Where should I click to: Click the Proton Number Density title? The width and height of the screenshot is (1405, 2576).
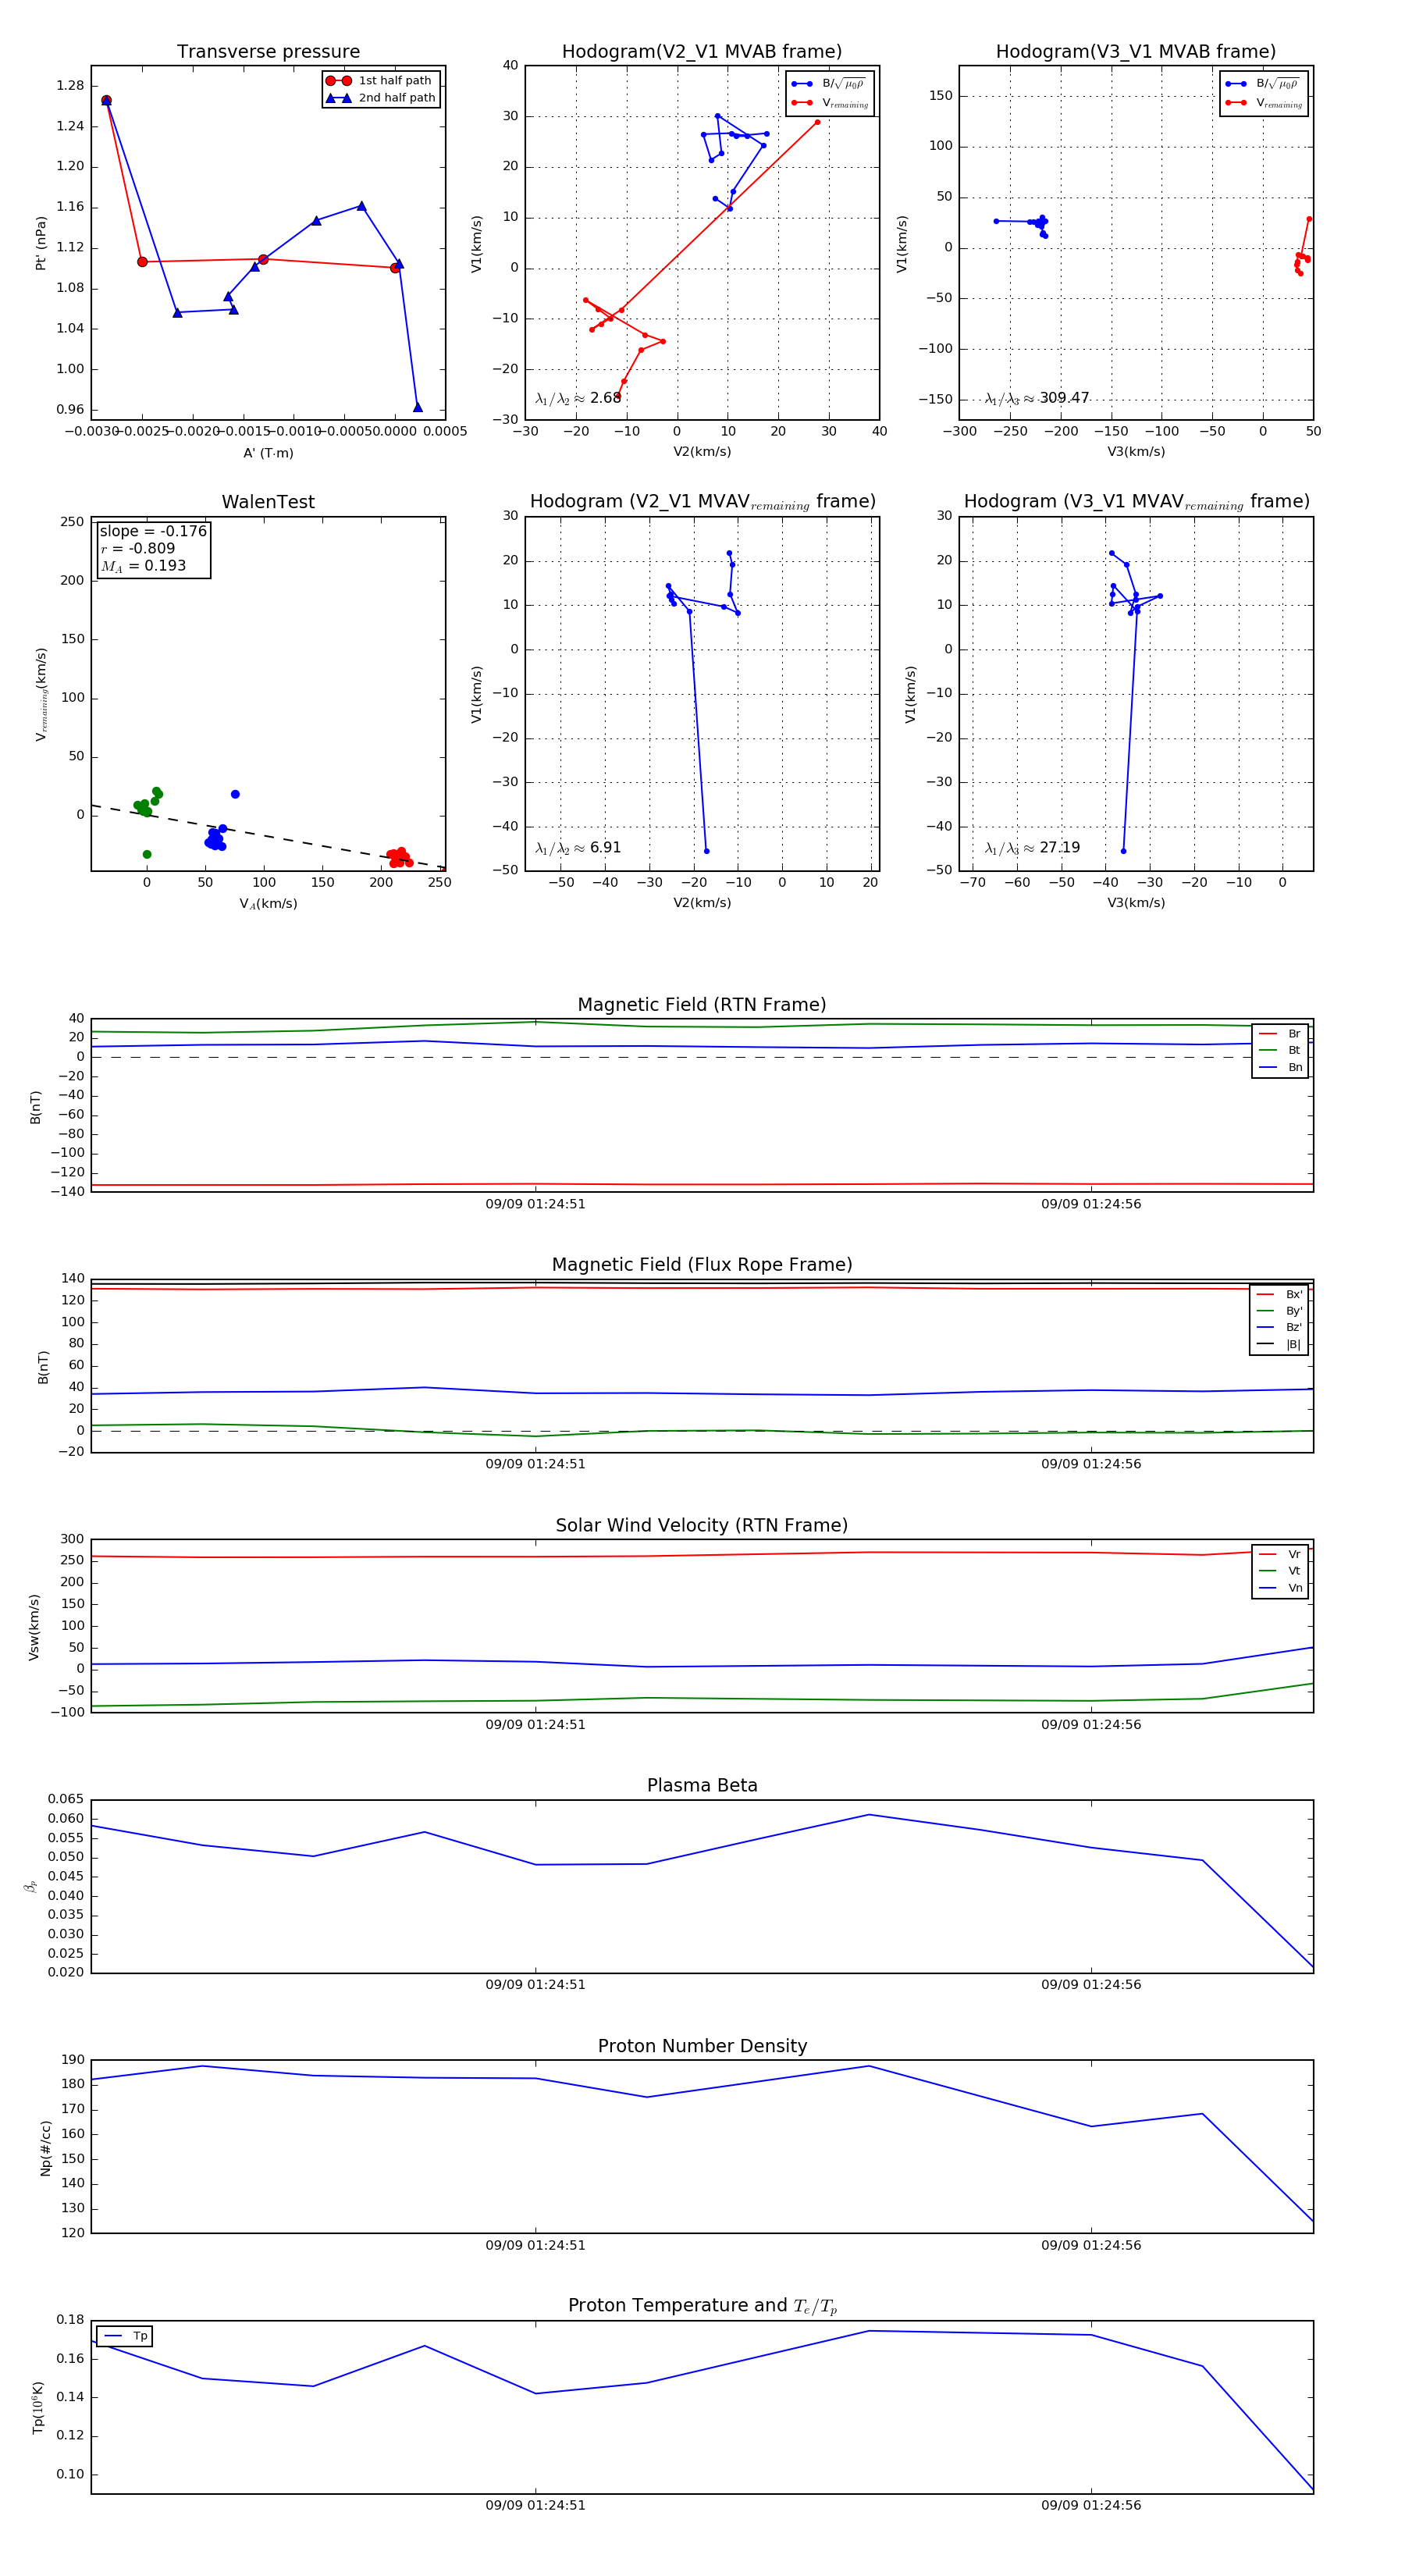(702, 2046)
